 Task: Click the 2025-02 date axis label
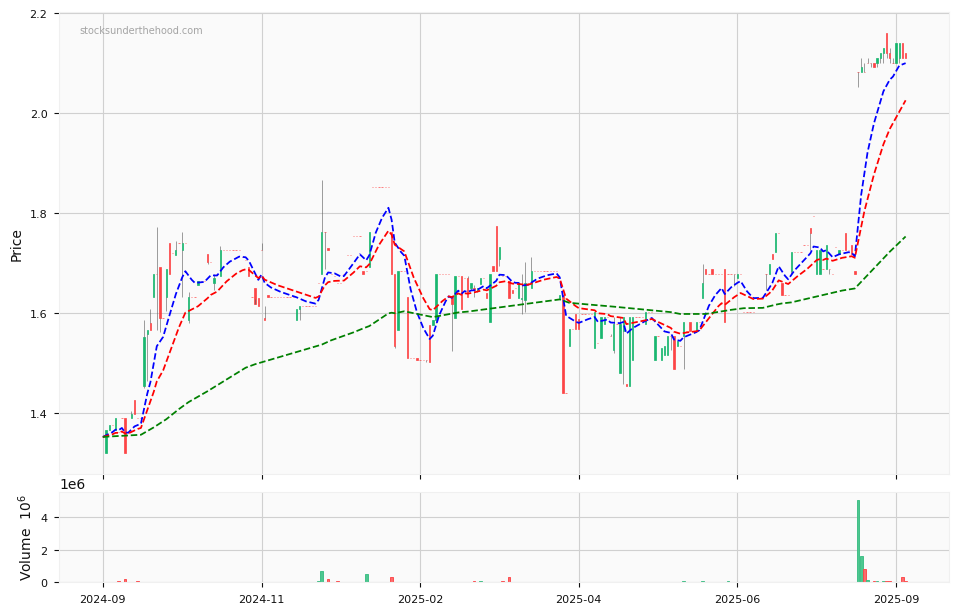pos(421,600)
